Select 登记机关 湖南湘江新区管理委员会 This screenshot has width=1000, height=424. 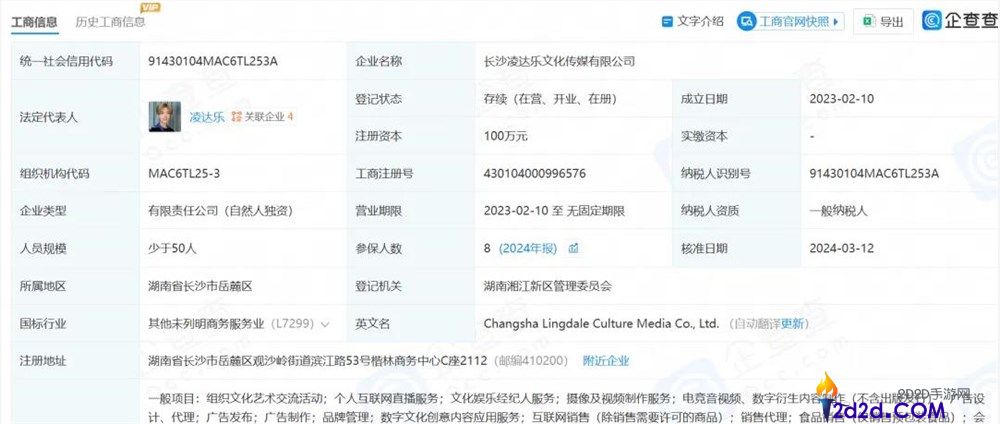point(548,286)
